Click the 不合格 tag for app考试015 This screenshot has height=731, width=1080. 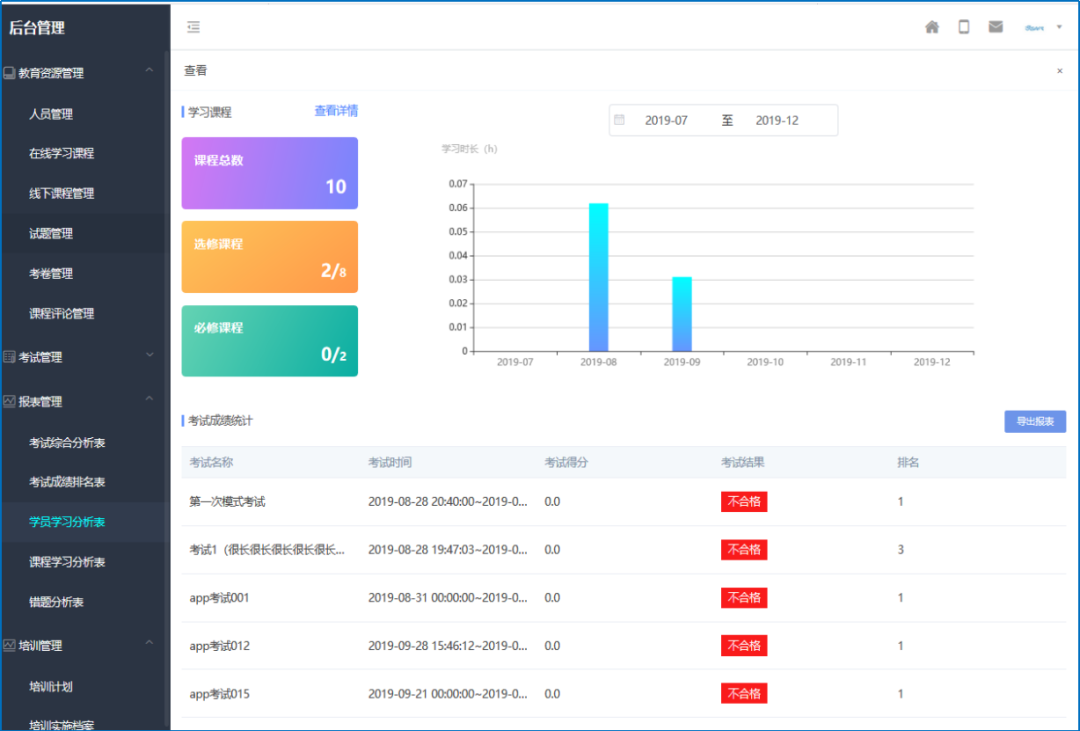coord(744,694)
